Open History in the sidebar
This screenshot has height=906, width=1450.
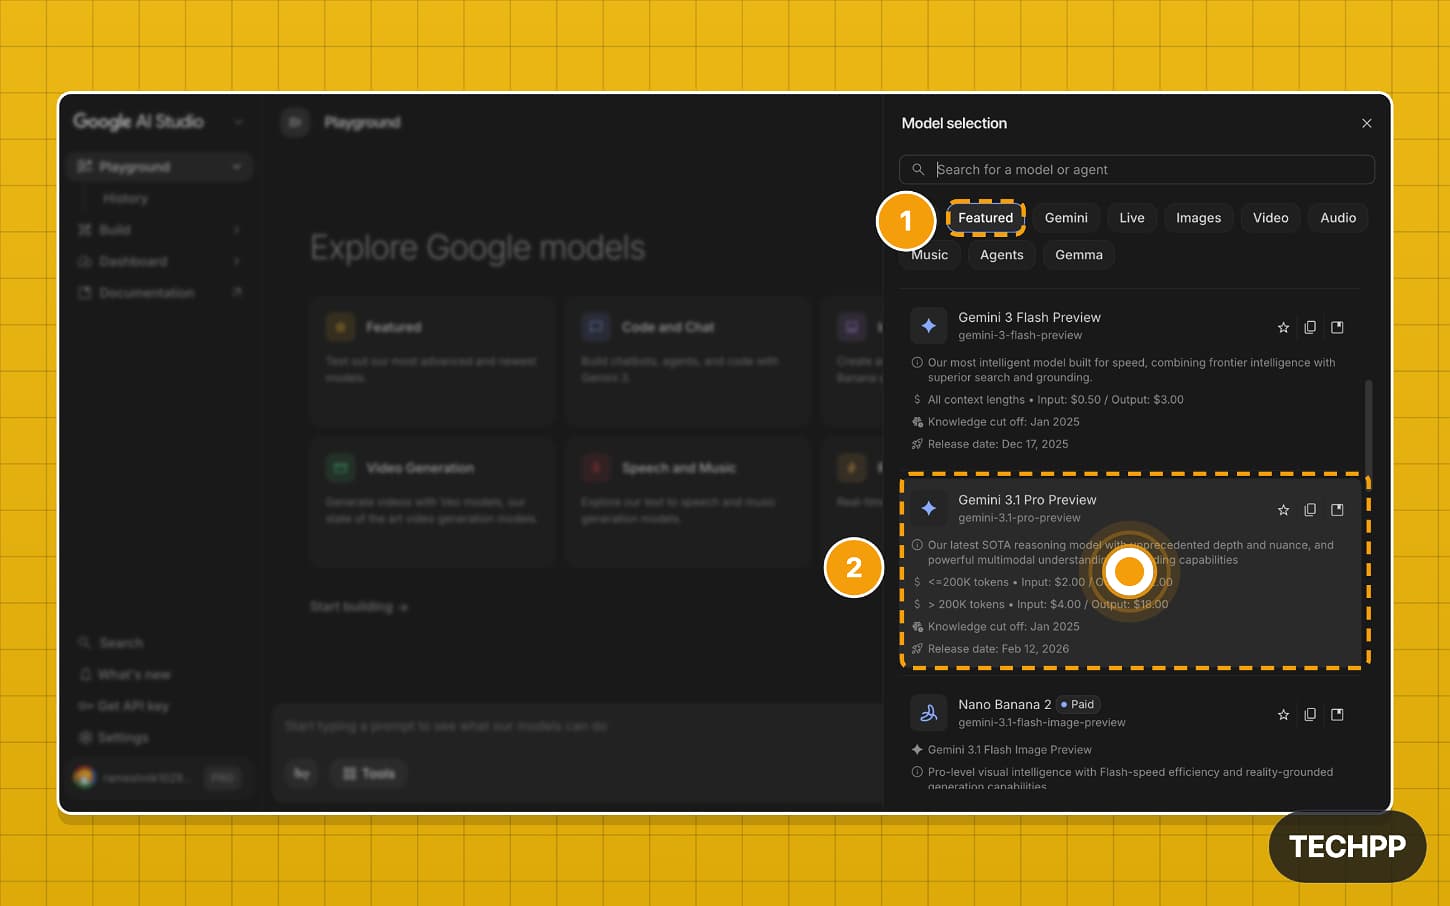(125, 198)
